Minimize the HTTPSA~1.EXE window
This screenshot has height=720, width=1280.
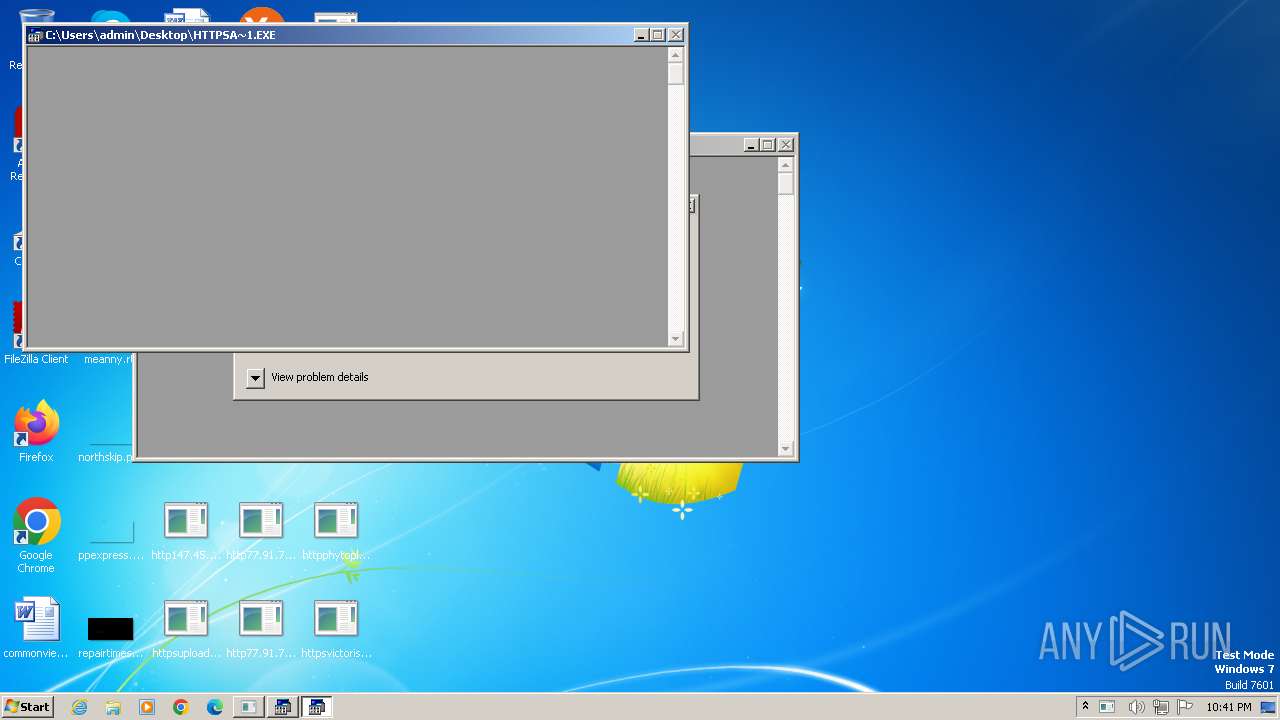[642, 35]
